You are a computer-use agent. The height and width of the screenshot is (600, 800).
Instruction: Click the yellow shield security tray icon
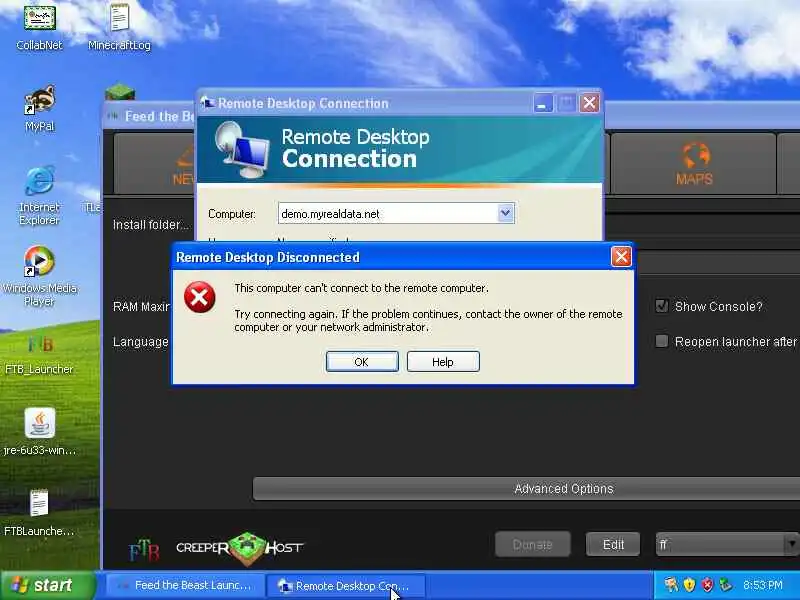pos(689,585)
